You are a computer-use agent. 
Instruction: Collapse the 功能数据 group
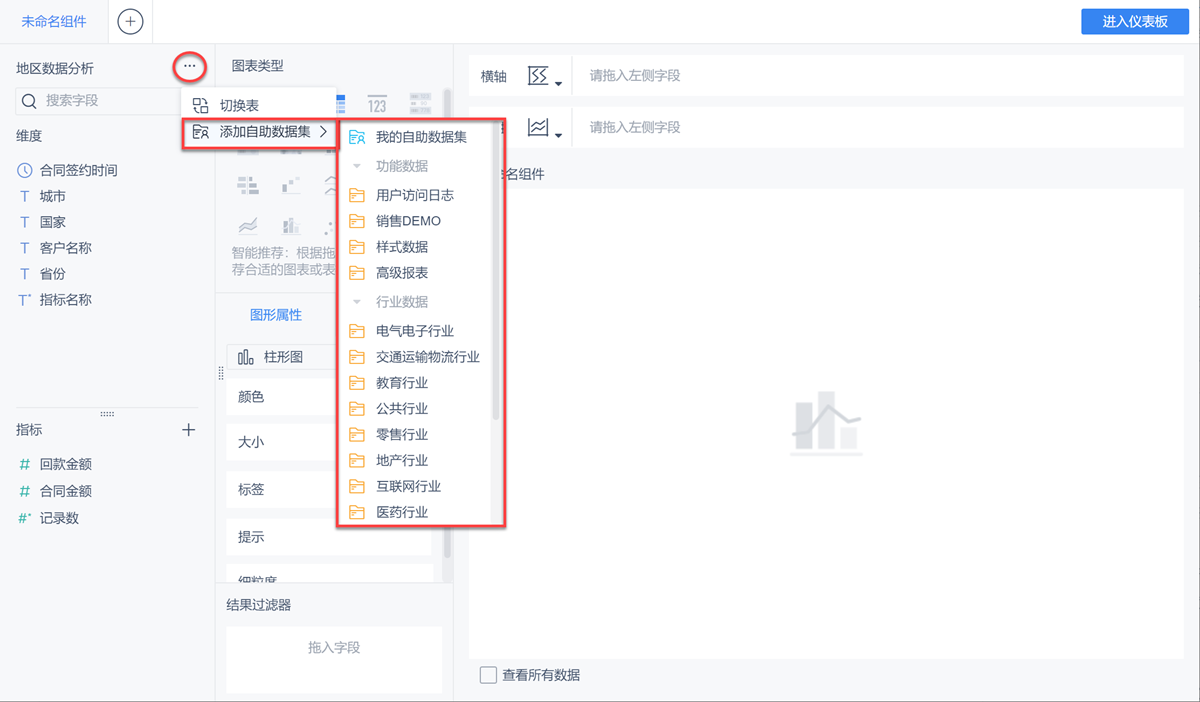point(357,166)
